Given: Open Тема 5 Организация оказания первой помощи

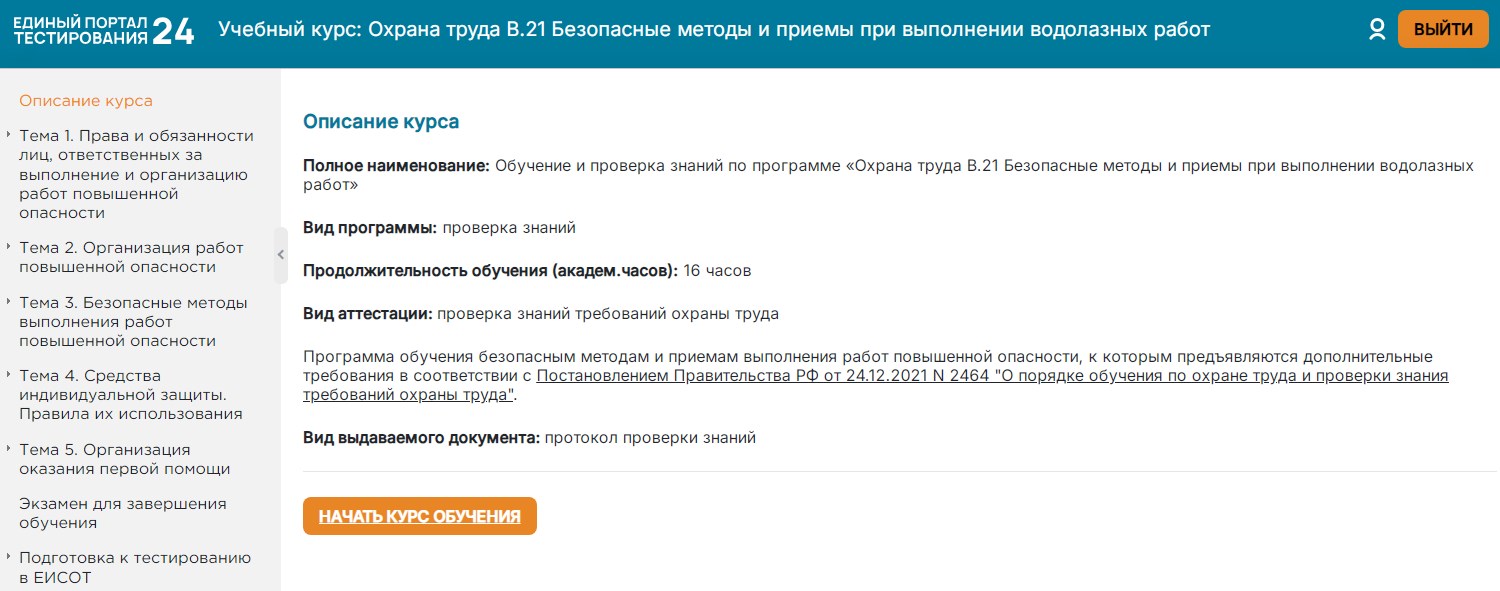Looking at the screenshot, I should [124, 459].
